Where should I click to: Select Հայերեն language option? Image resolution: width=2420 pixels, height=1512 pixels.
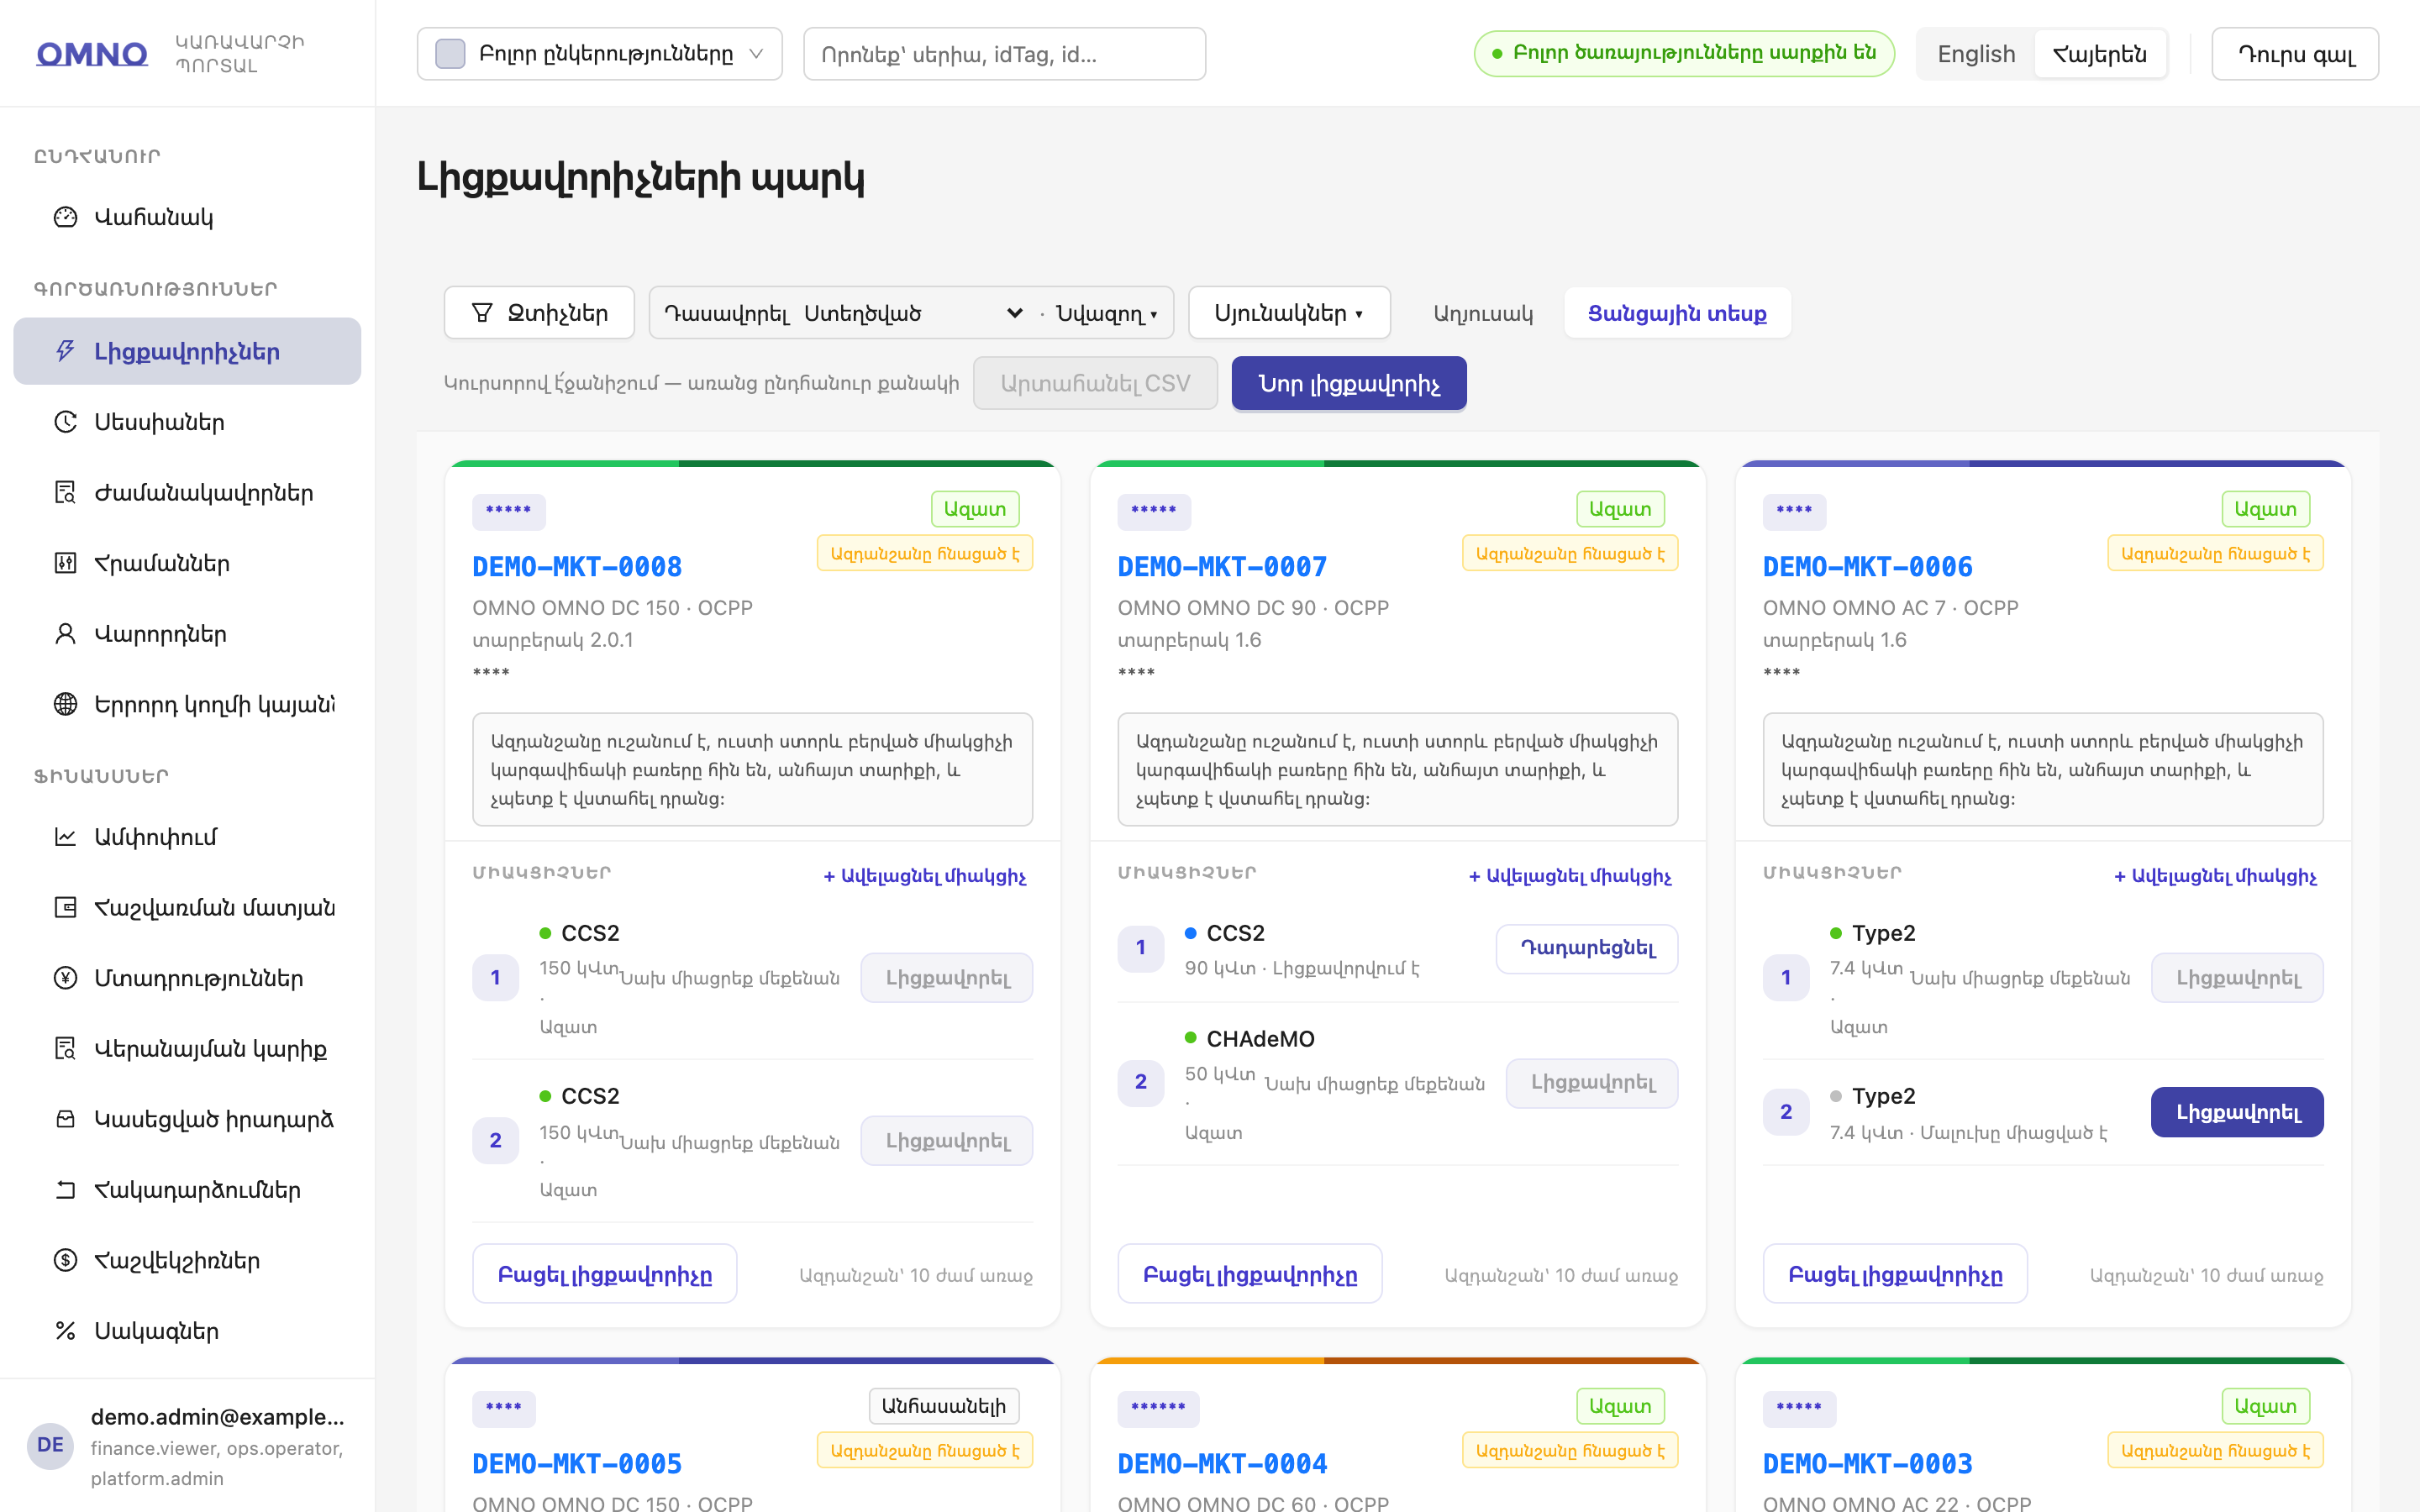[x=2099, y=54]
